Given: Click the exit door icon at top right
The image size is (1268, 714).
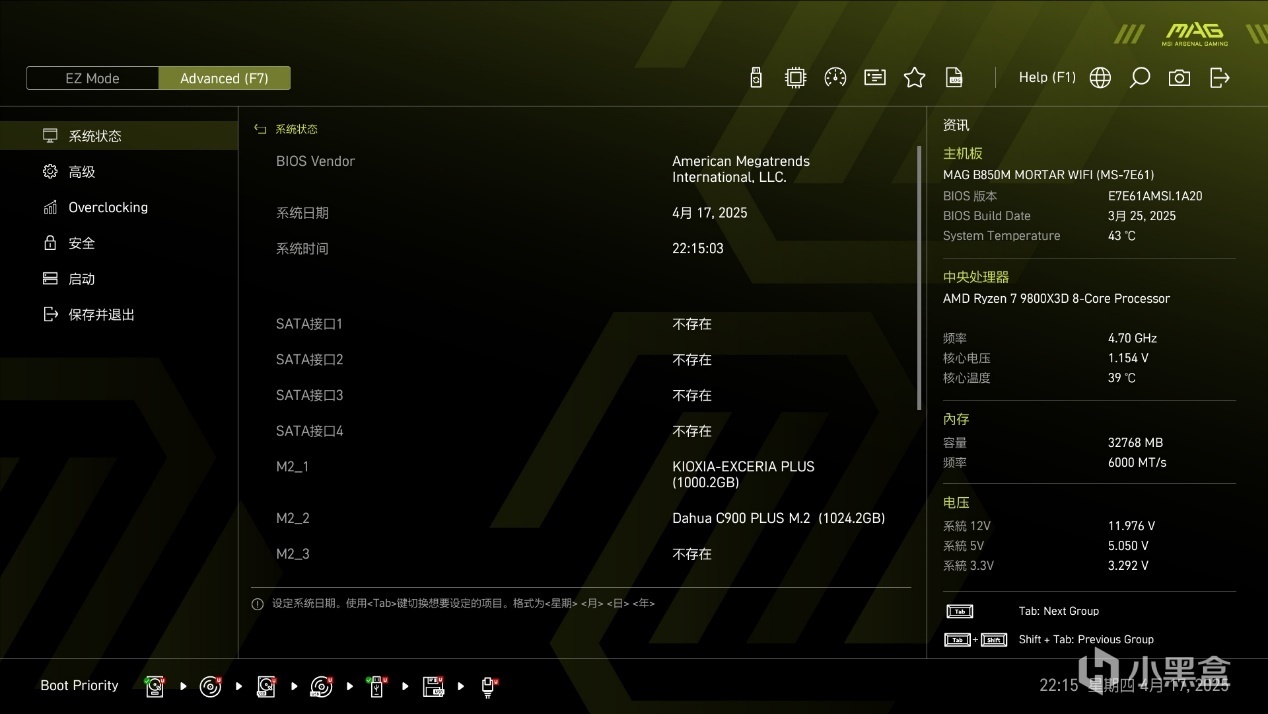Looking at the screenshot, I should (x=1219, y=78).
